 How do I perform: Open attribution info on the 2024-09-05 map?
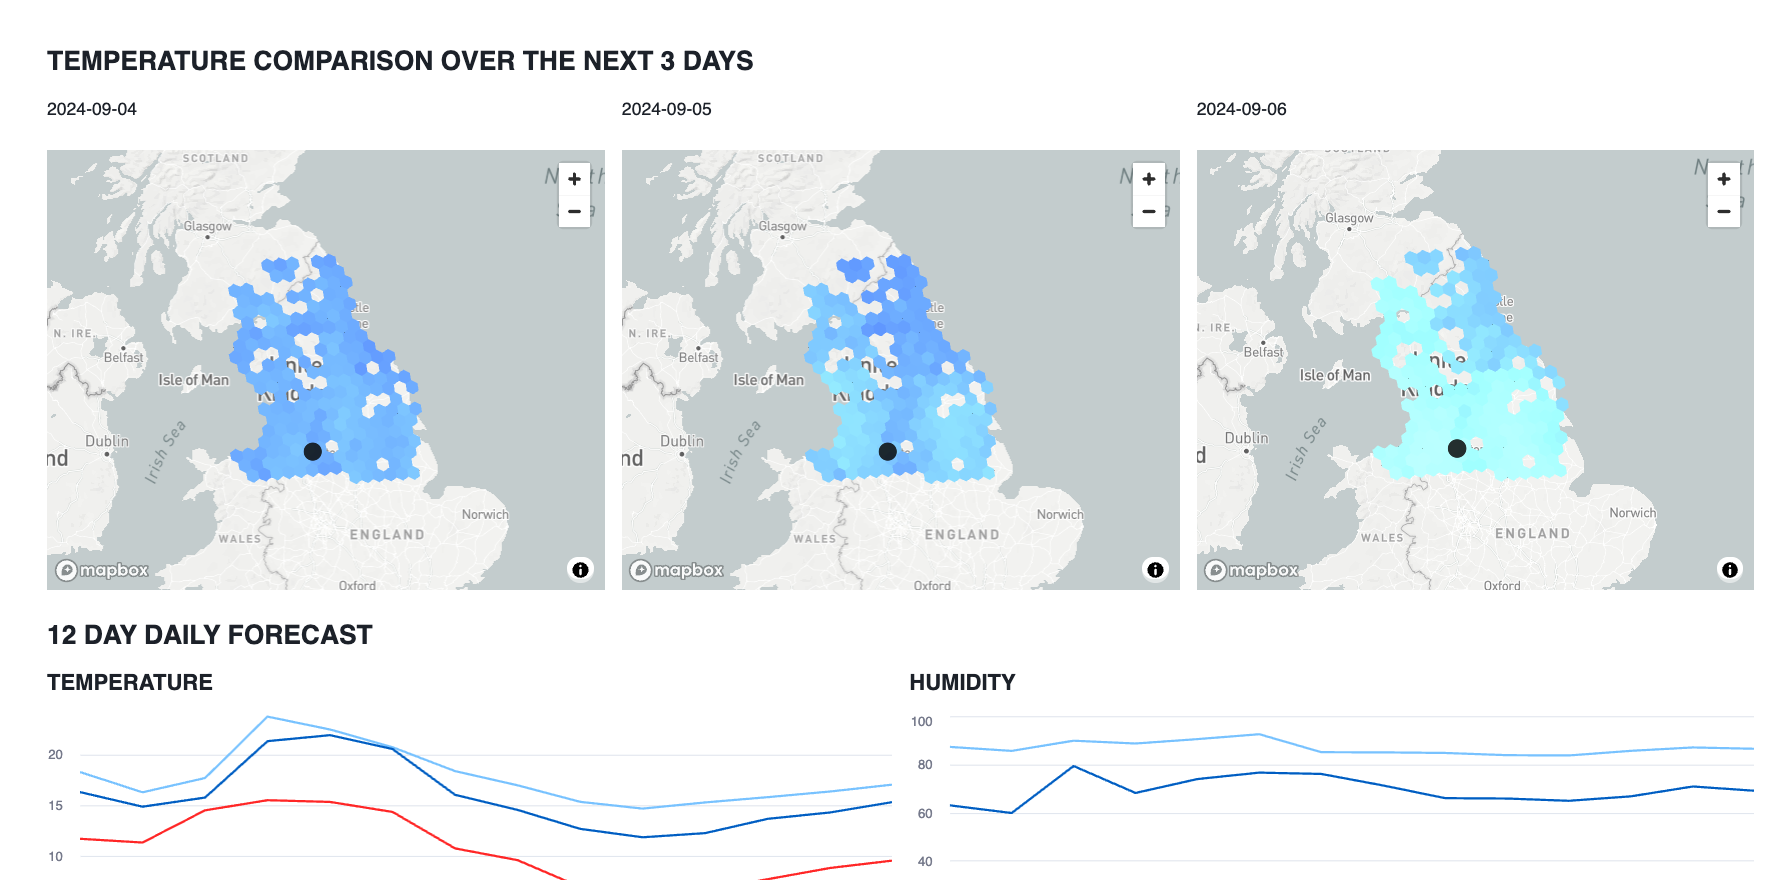(1156, 570)
